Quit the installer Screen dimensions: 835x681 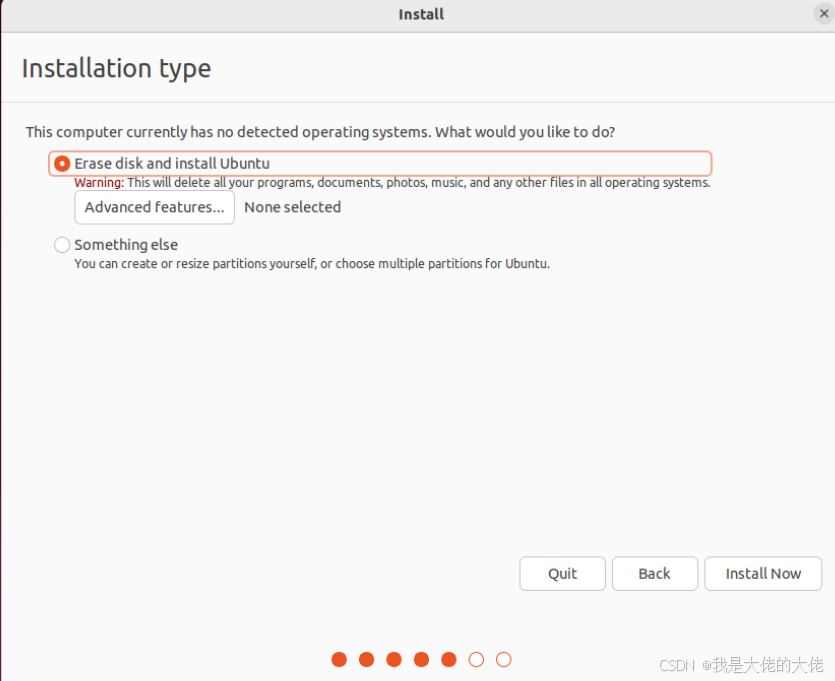coord(562,573)
